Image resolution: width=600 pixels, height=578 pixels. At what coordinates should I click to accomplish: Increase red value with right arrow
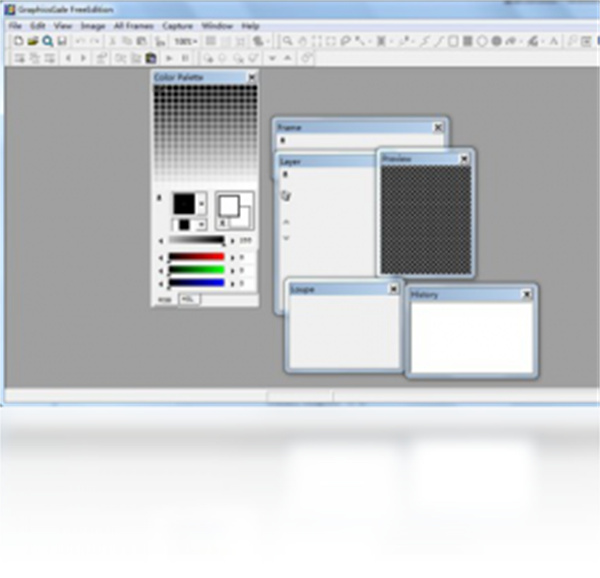pyautogui.click(x=232, y=258)
